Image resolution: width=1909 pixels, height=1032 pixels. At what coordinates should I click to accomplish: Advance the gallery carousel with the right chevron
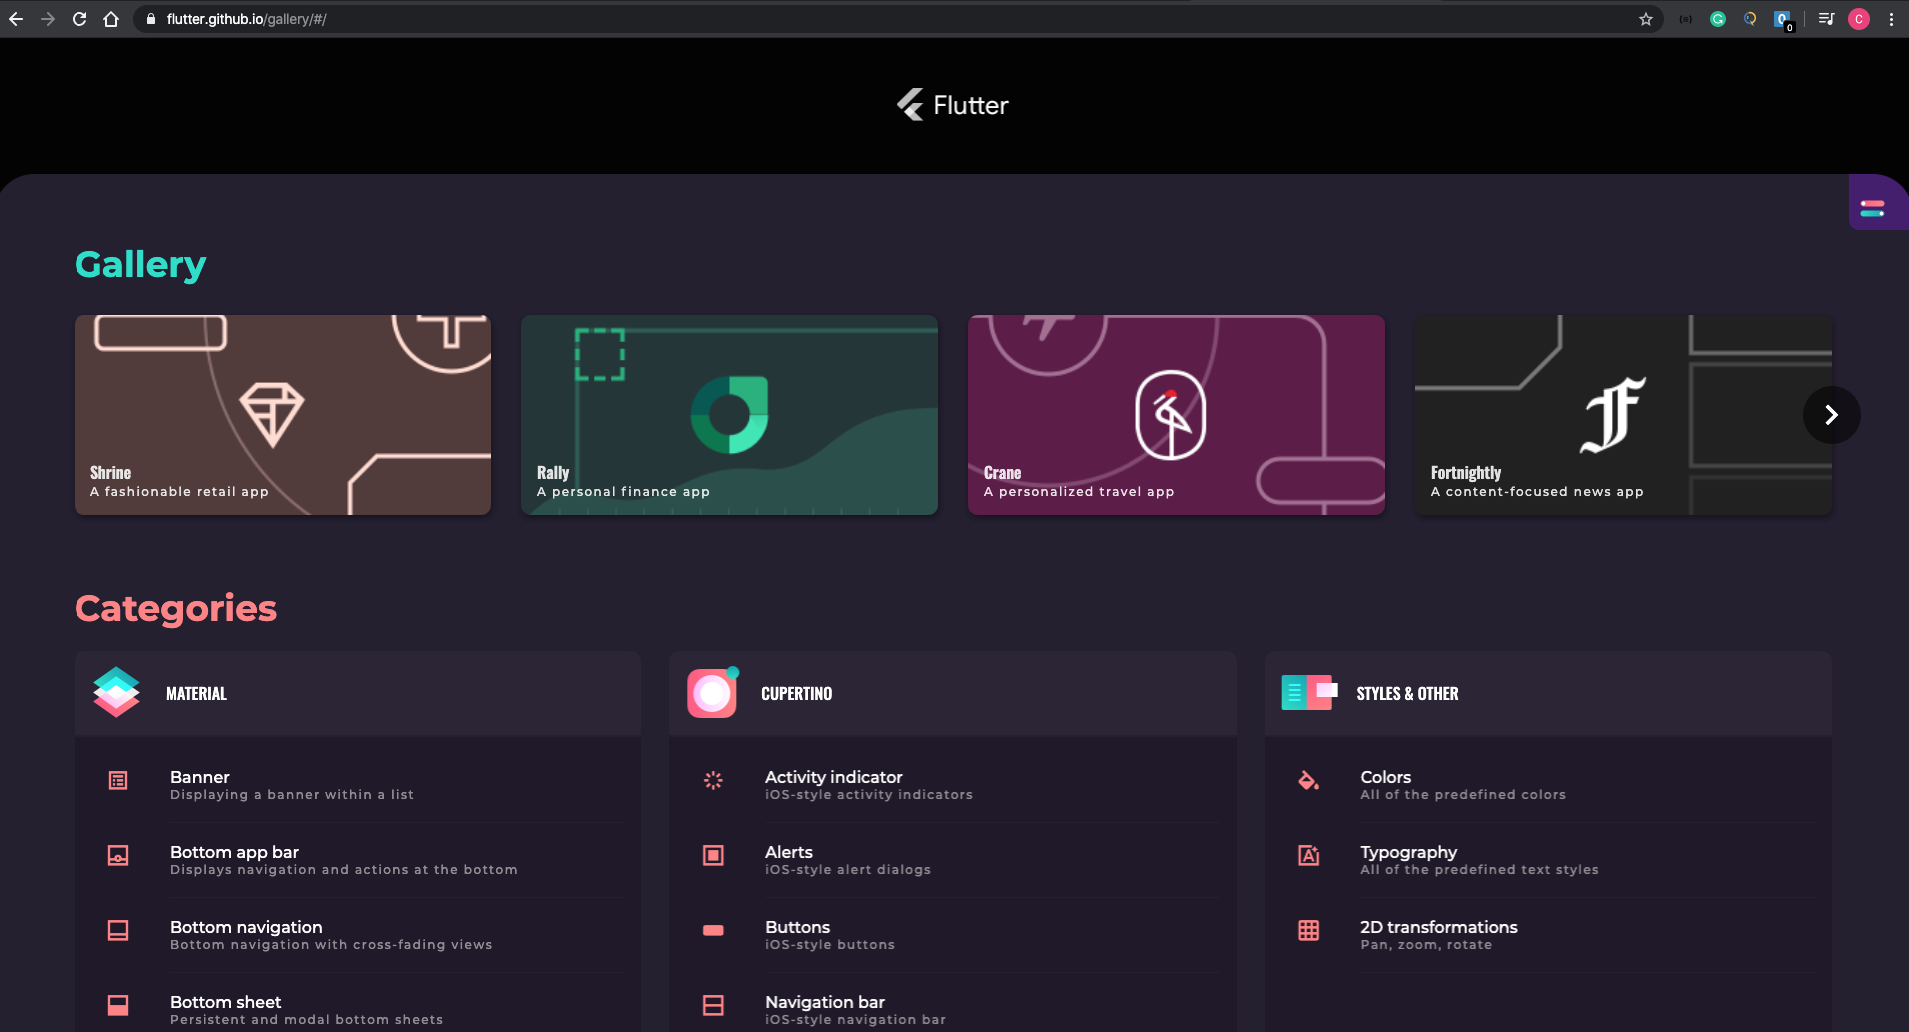click(1830, 414)
